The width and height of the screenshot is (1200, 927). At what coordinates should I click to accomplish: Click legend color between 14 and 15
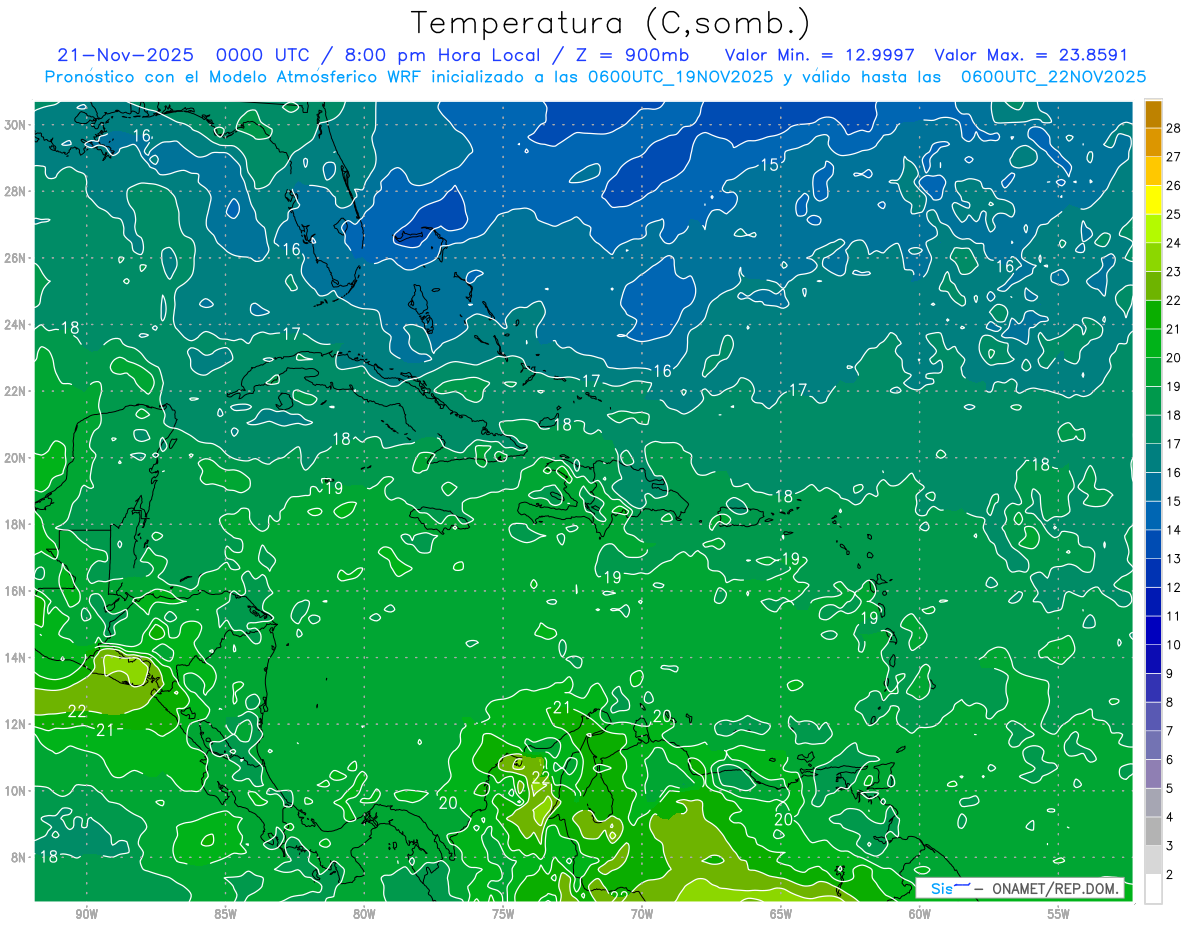pyautogui.click(x=1153, y=515)
